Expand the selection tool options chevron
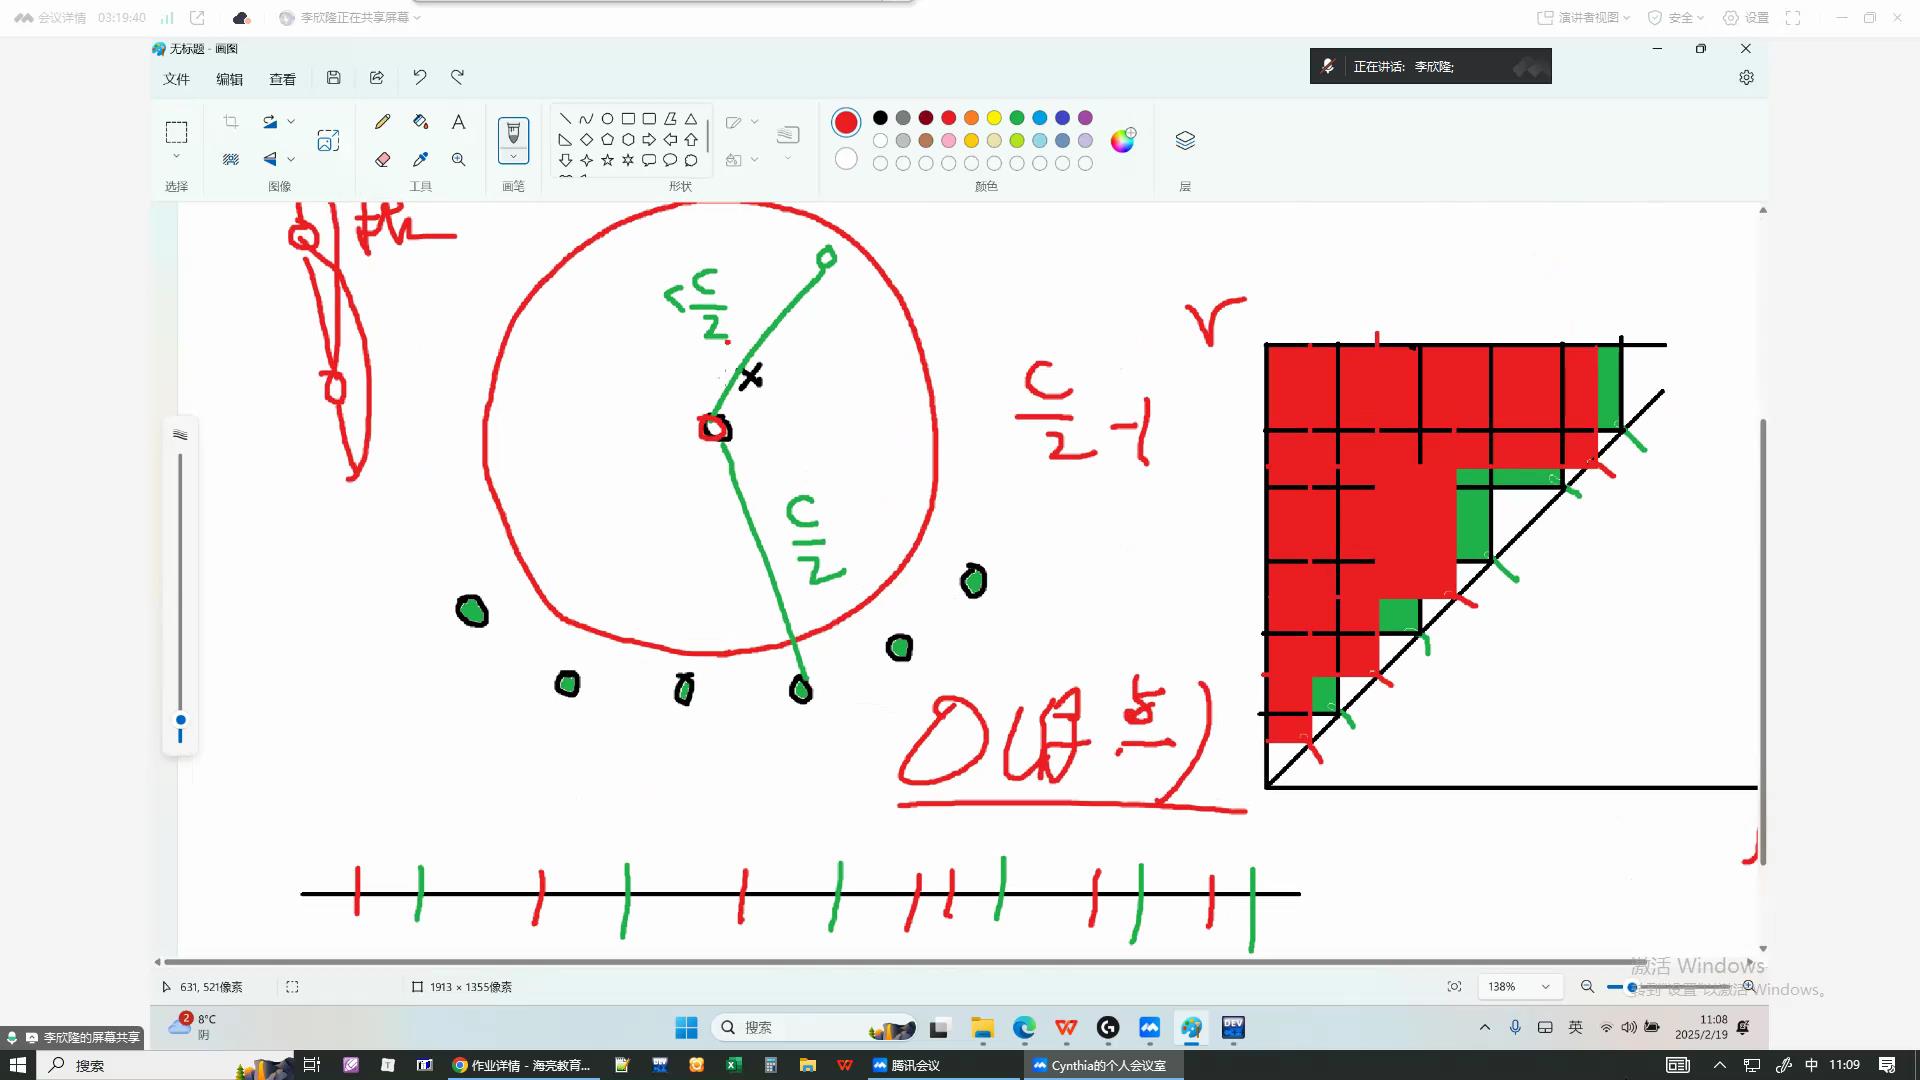Screen dimensions: 1920x1080 tap(176, 156)
